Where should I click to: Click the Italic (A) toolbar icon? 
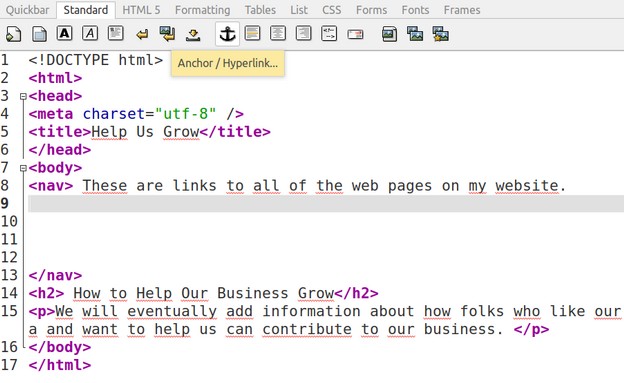(90, 33)
